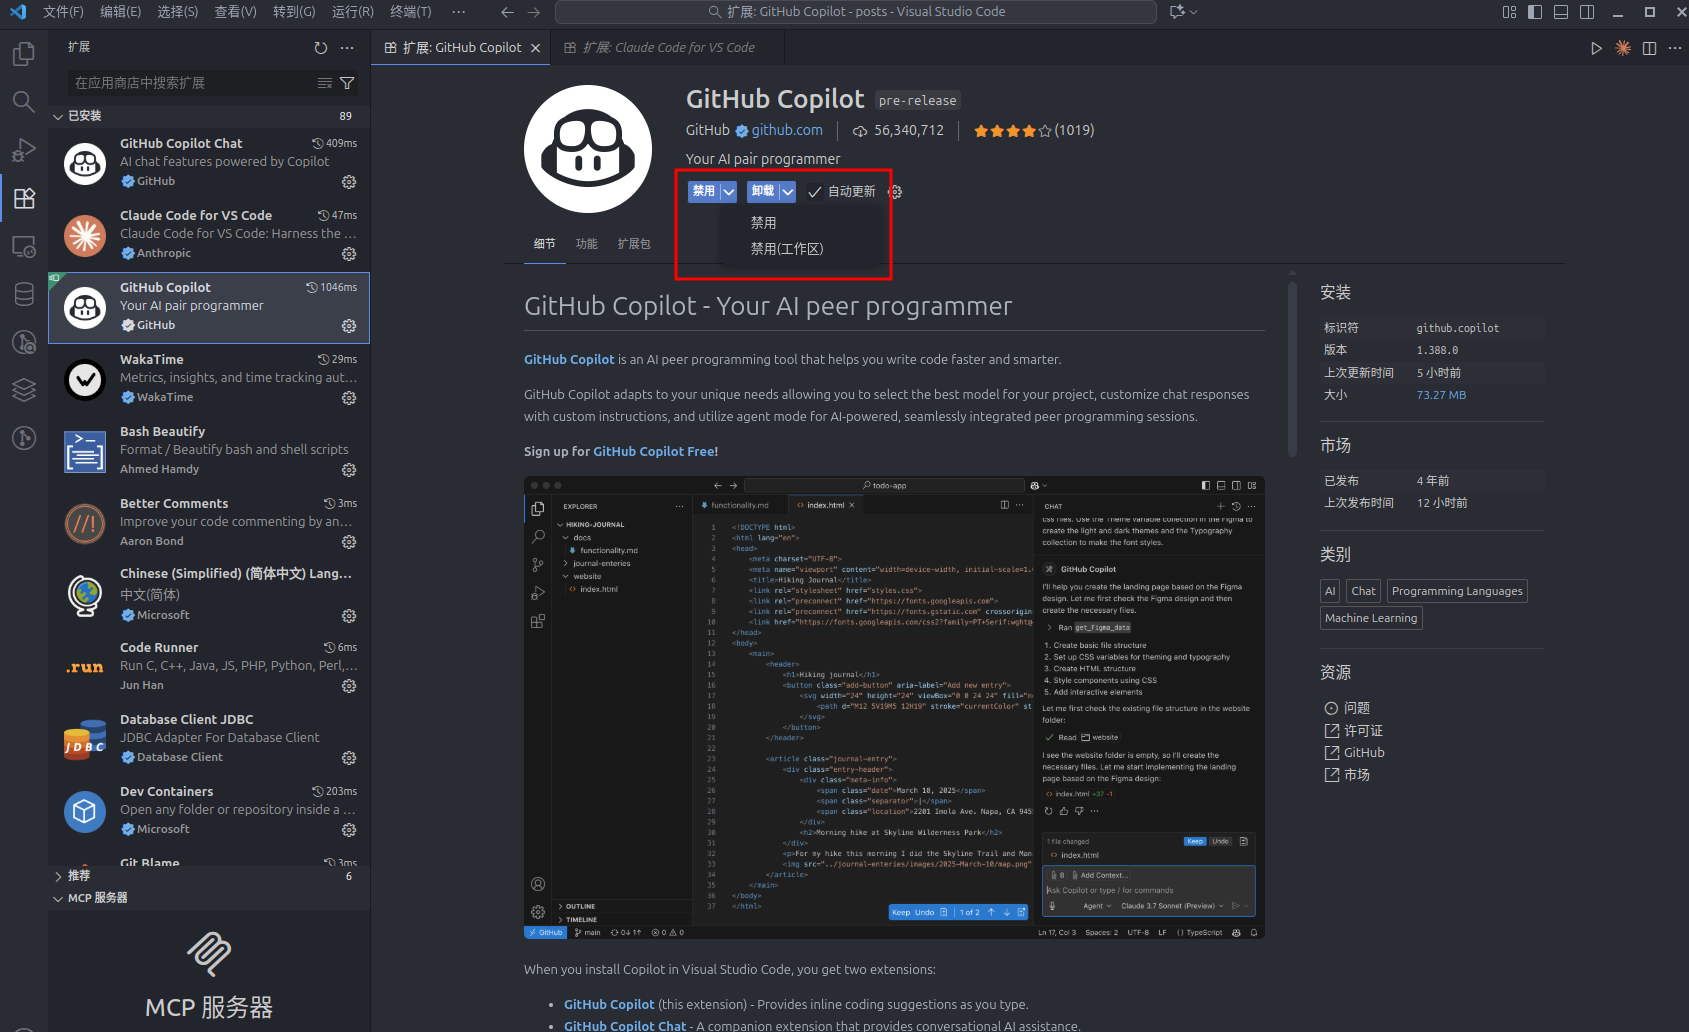Click the filter extensions funnel icon
1689x1032 pixels.
coord(347,83)
